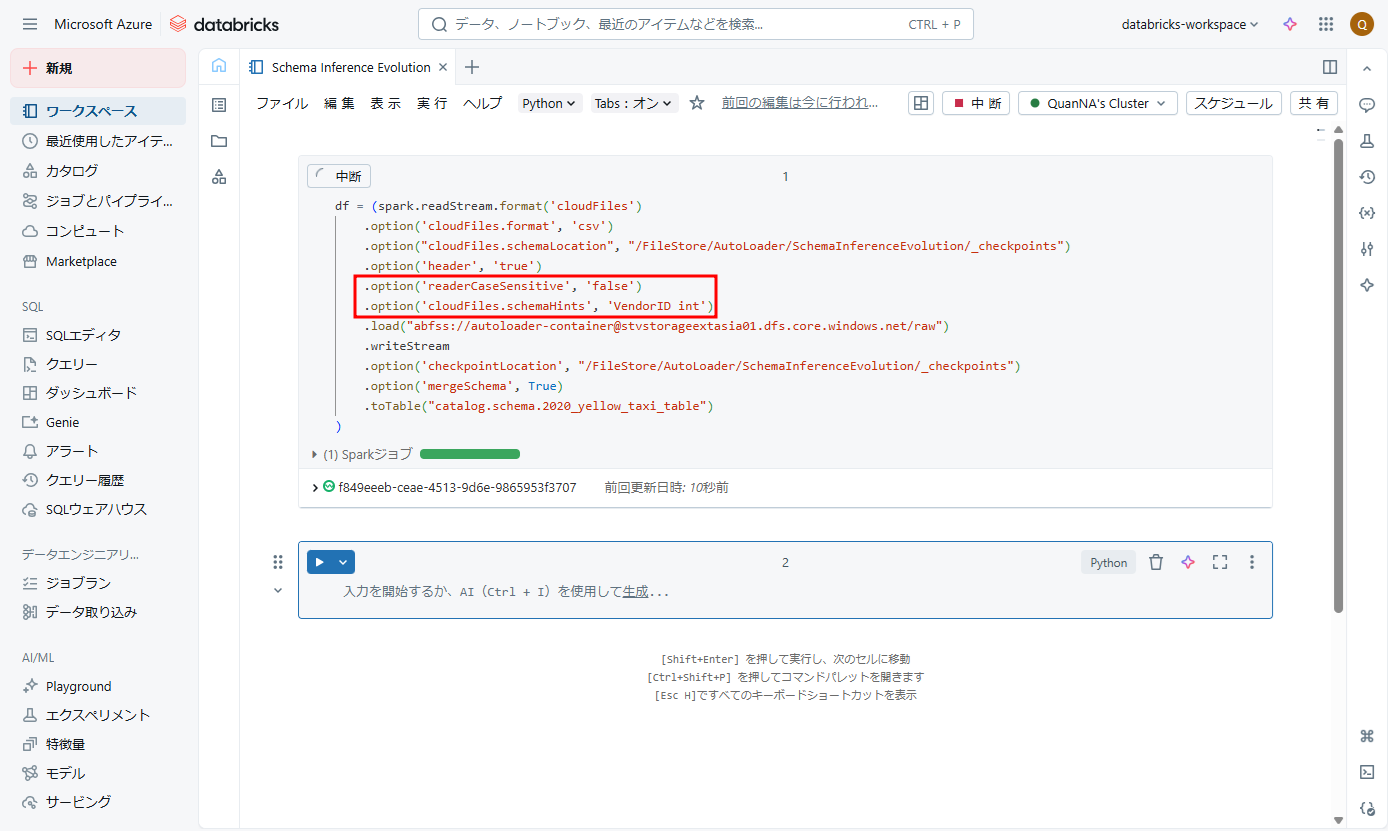The width and height of the screenshot is (1388, 831).
Task: Open the ファイル menu
Action: tap(282, 103)
